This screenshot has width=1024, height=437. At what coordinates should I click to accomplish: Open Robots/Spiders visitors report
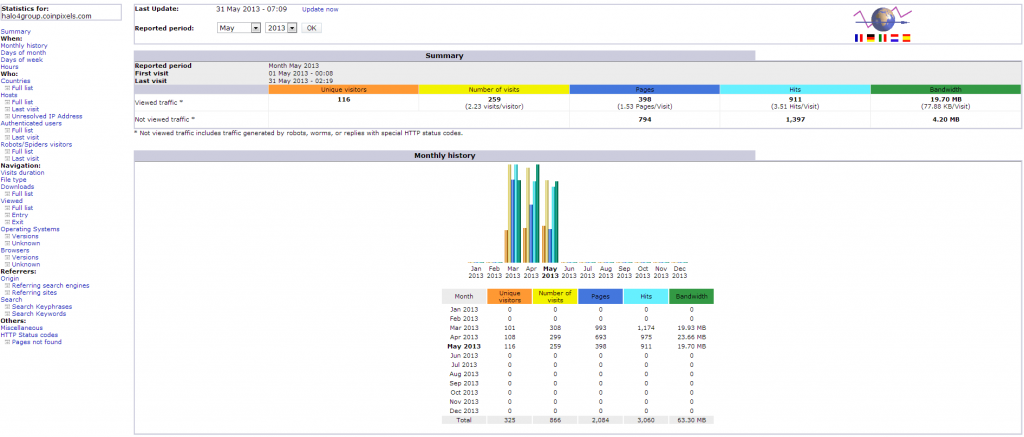click(37, 144)
